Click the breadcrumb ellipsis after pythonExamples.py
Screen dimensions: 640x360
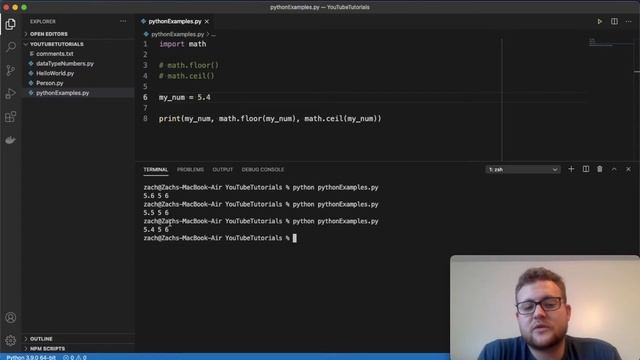(213, 34)
